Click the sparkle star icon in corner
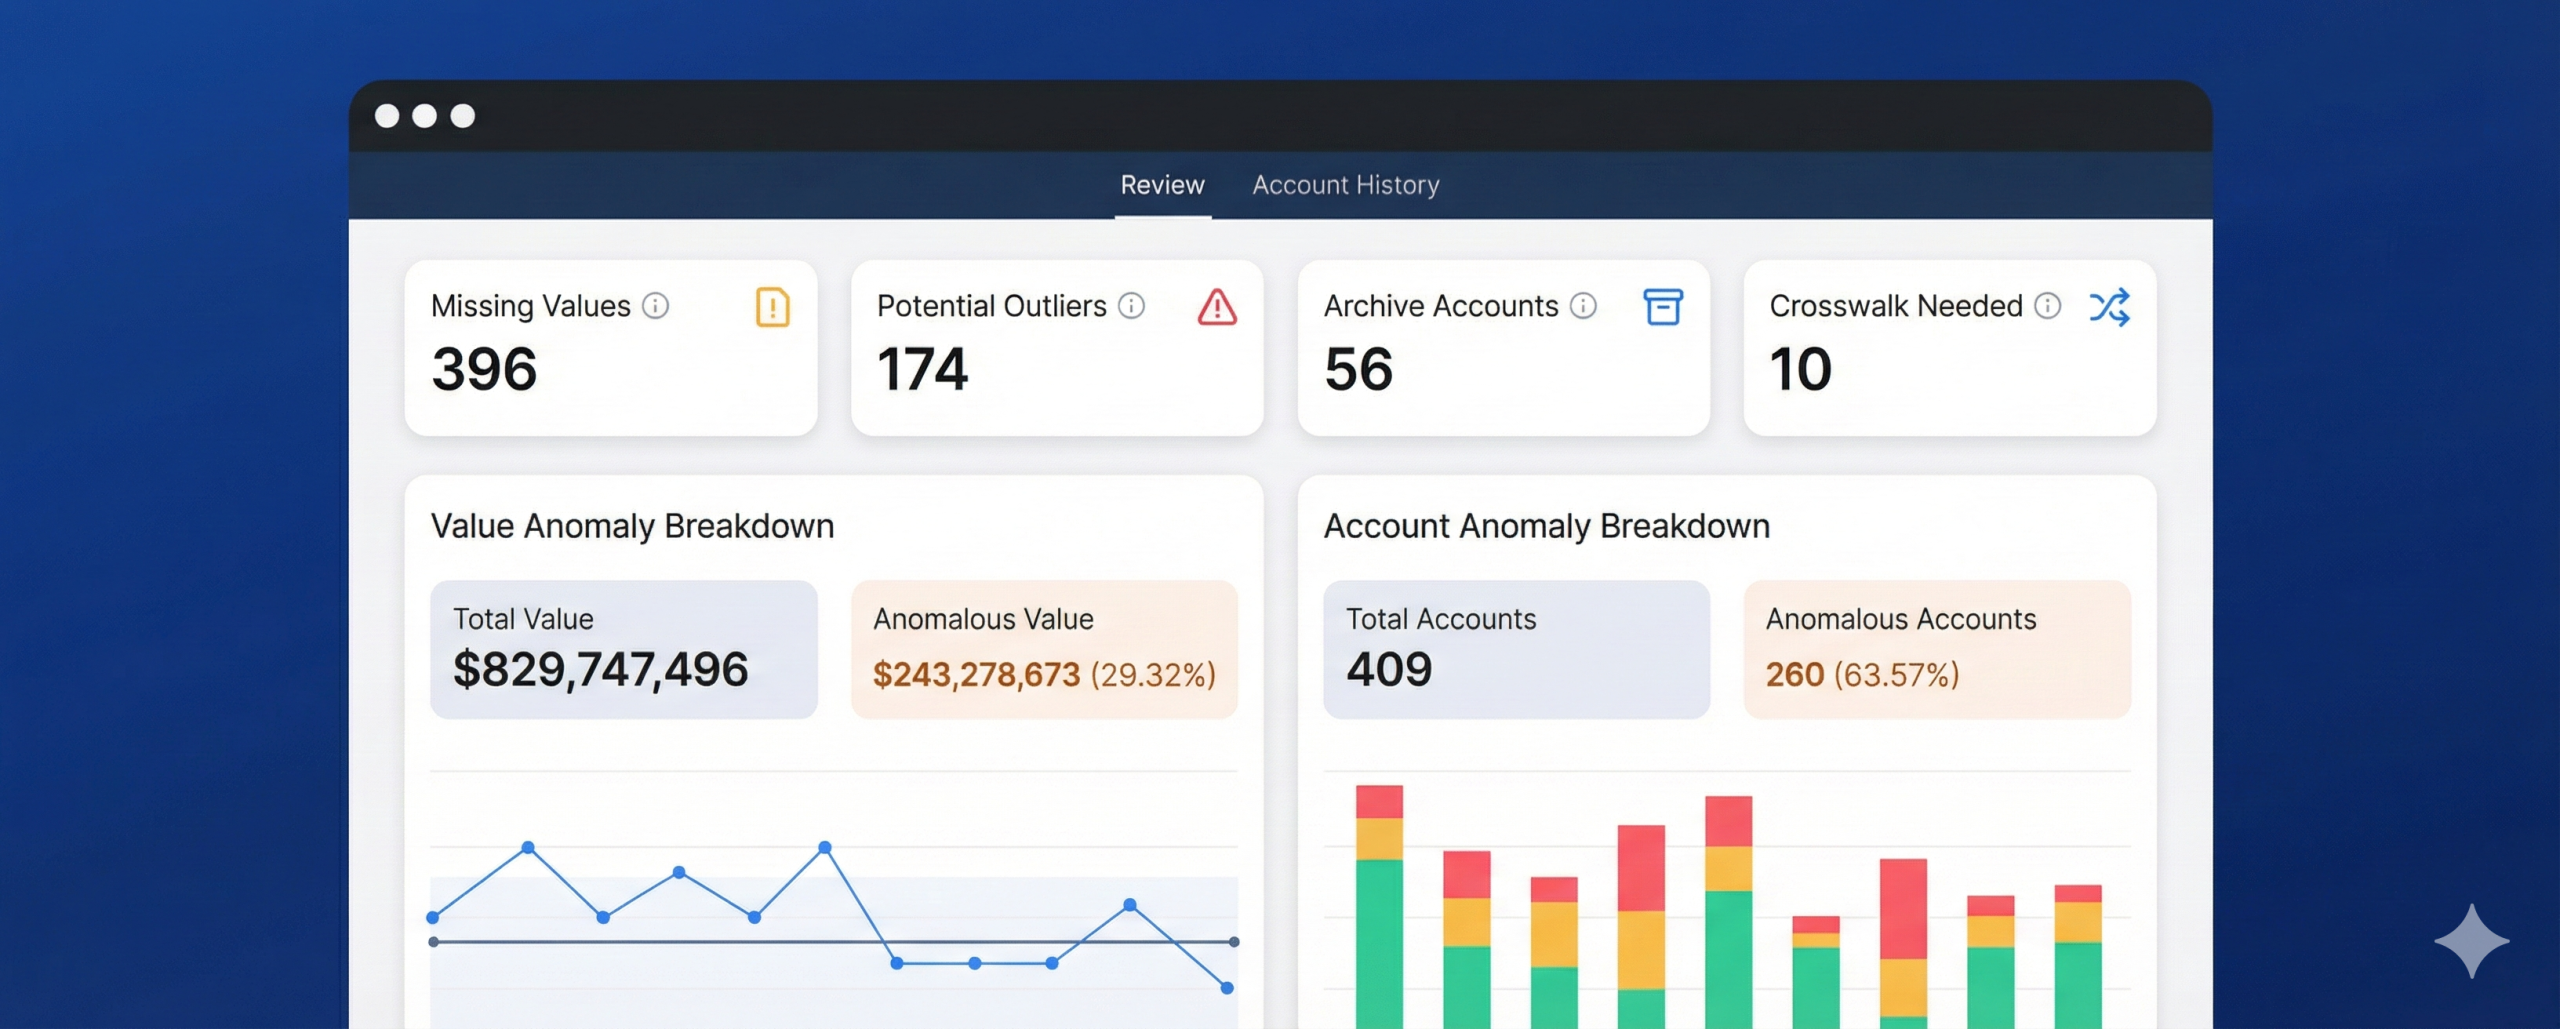This screenshot has height=1029, width=2560. 2471,941
